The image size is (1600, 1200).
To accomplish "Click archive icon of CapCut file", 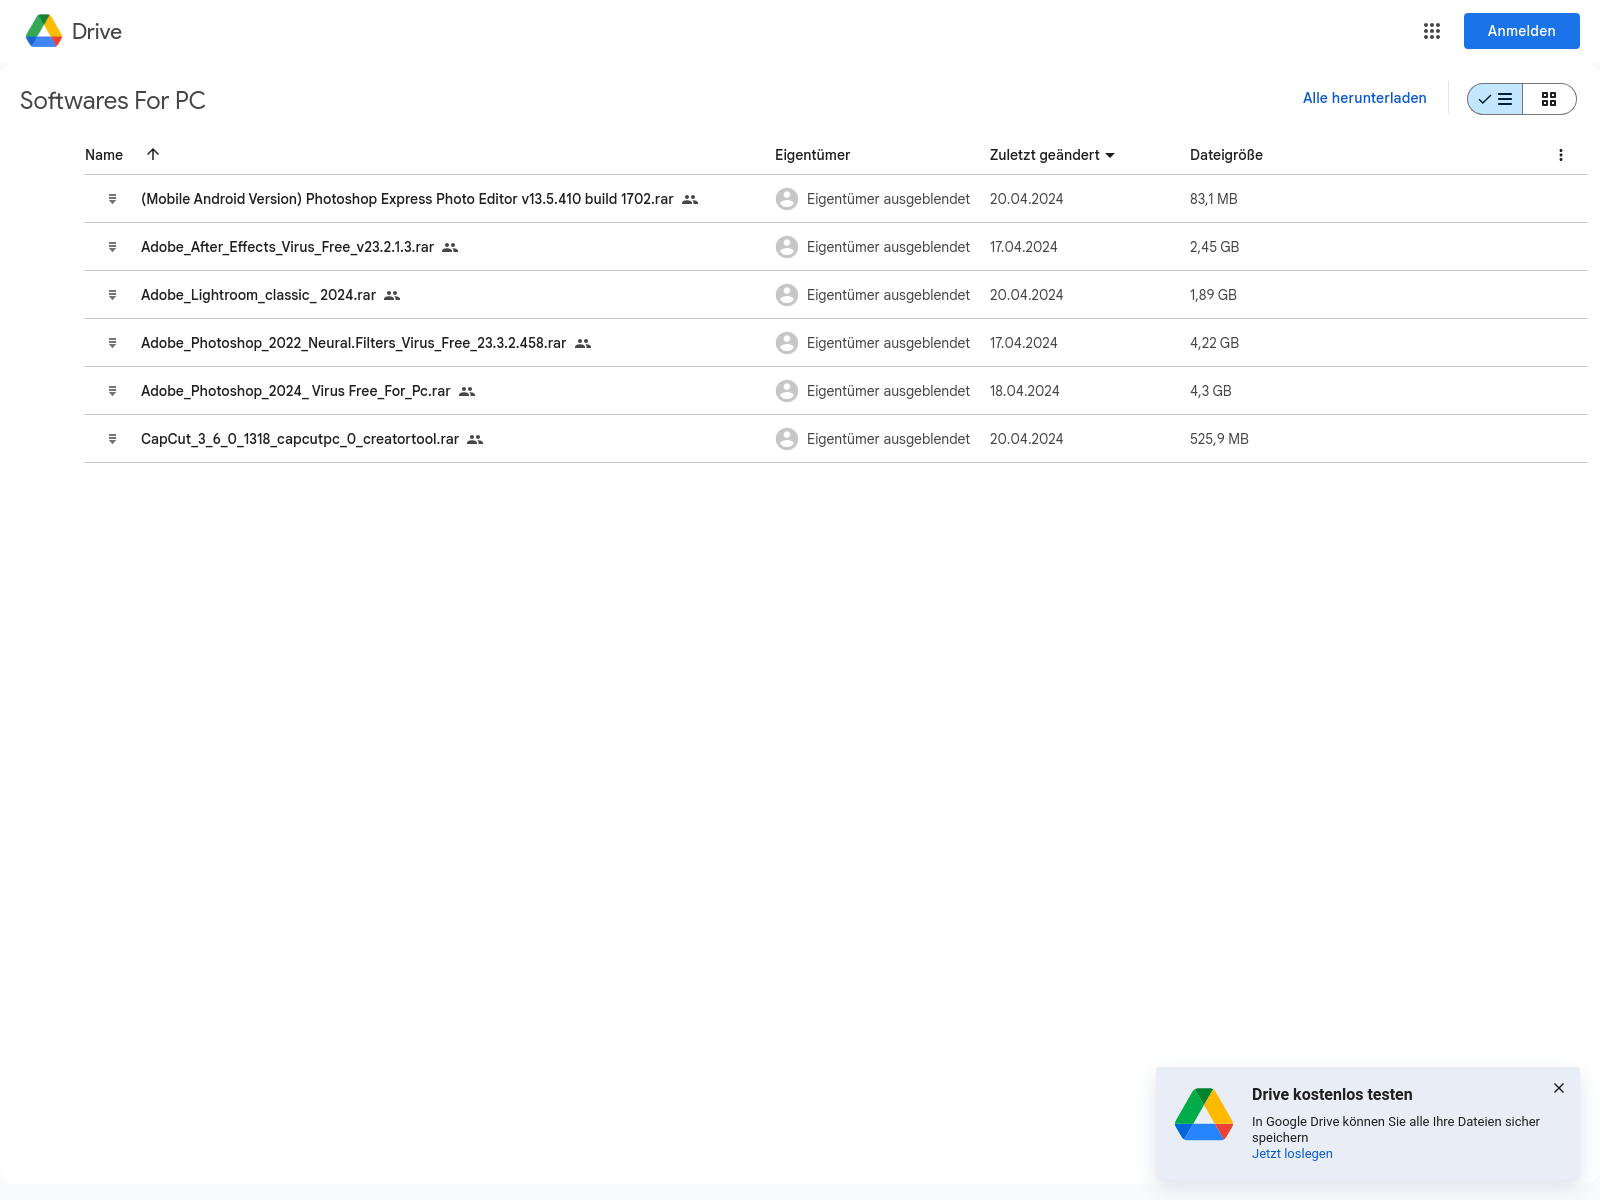I will 112,439.
